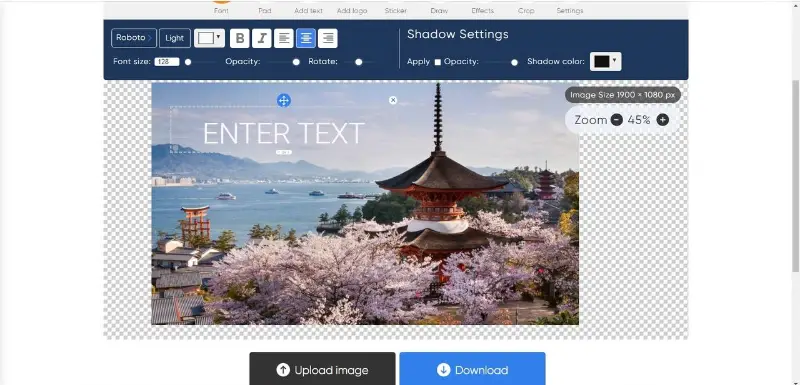Click the Upload image button
This screenshot has height=385, width=800.
pyautogui.click(x=322, y=369)
